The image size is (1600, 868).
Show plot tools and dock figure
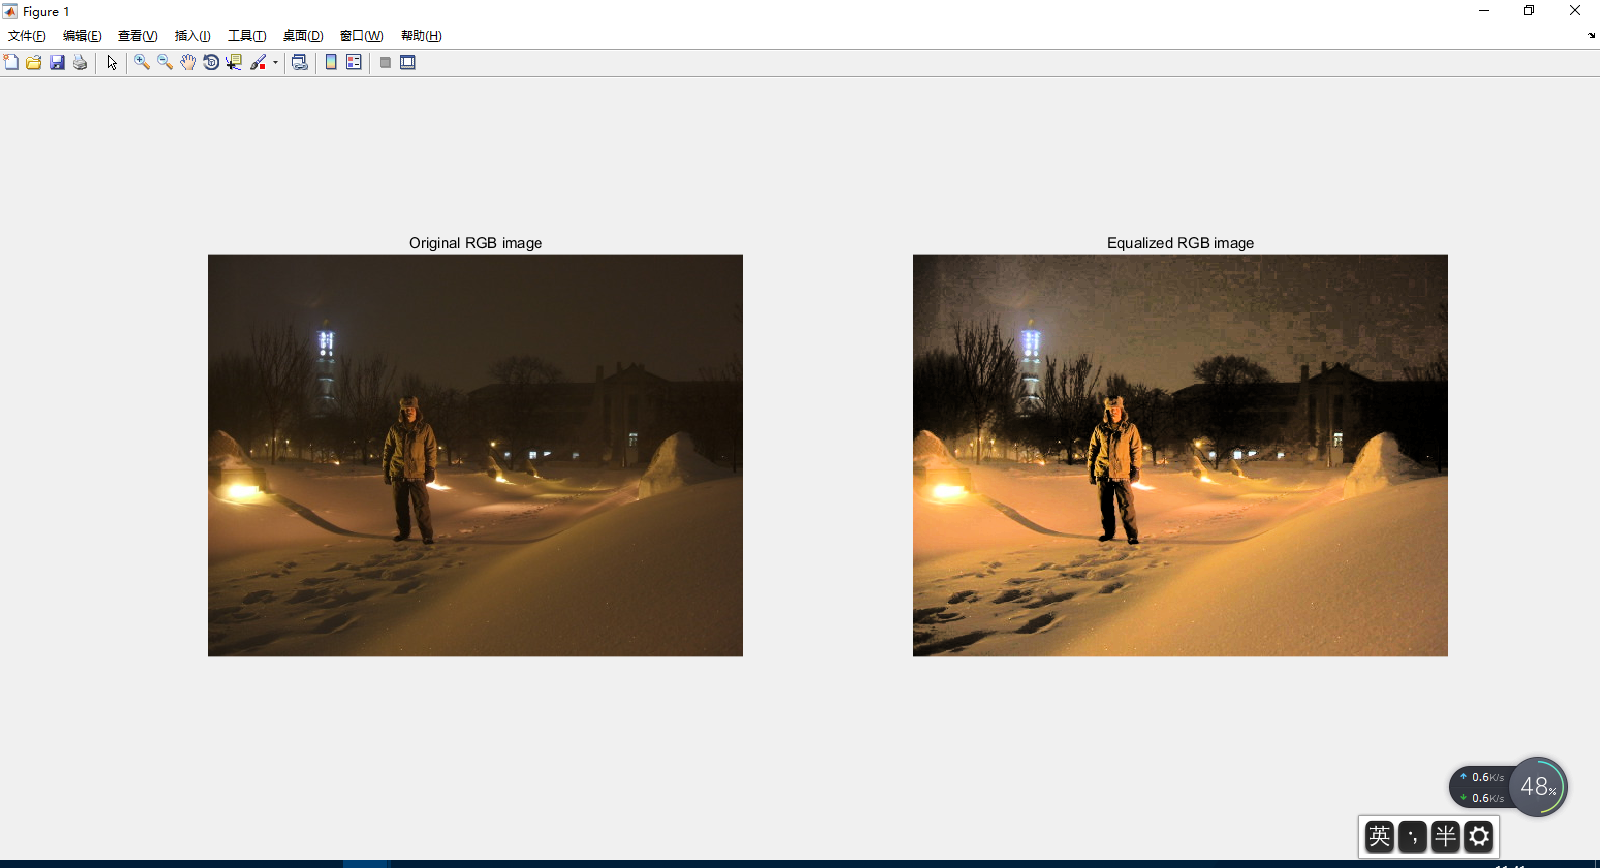pos(408,62)
